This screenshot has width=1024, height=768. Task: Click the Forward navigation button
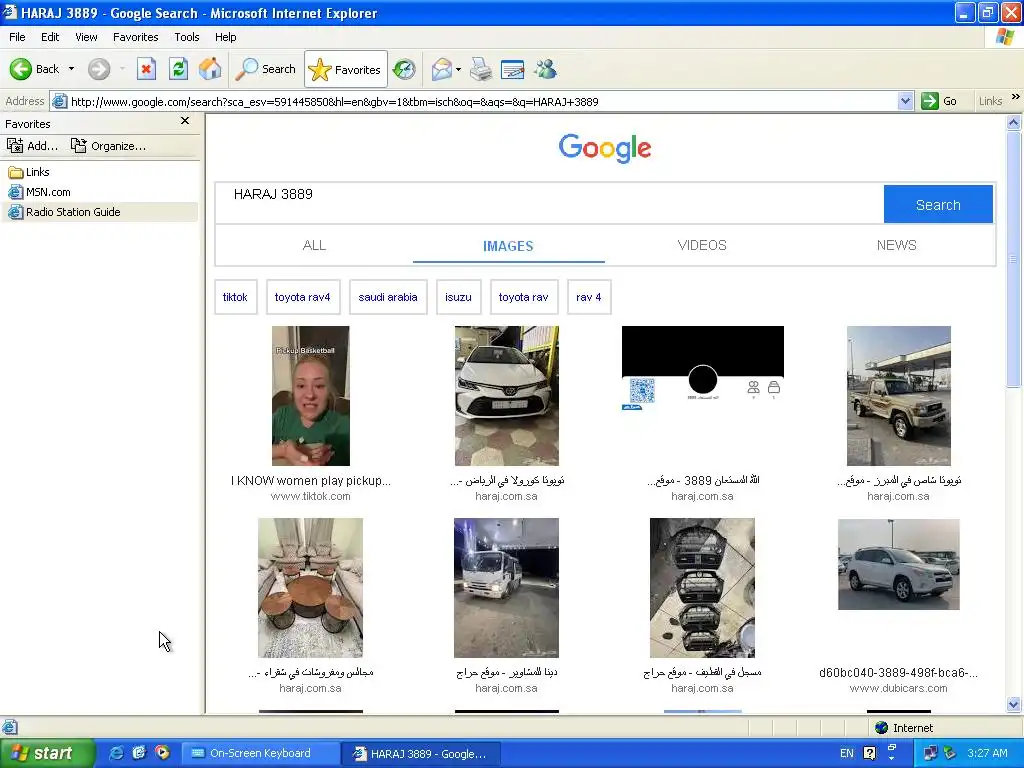click(x=99, y=69)
